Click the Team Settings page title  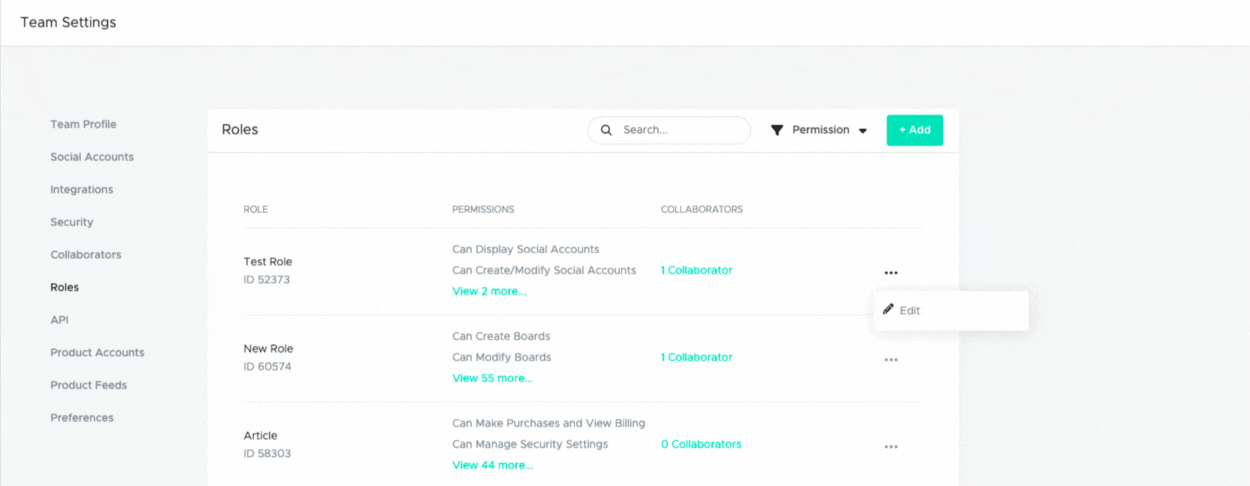pyautogui.click(x=68, y=22)
